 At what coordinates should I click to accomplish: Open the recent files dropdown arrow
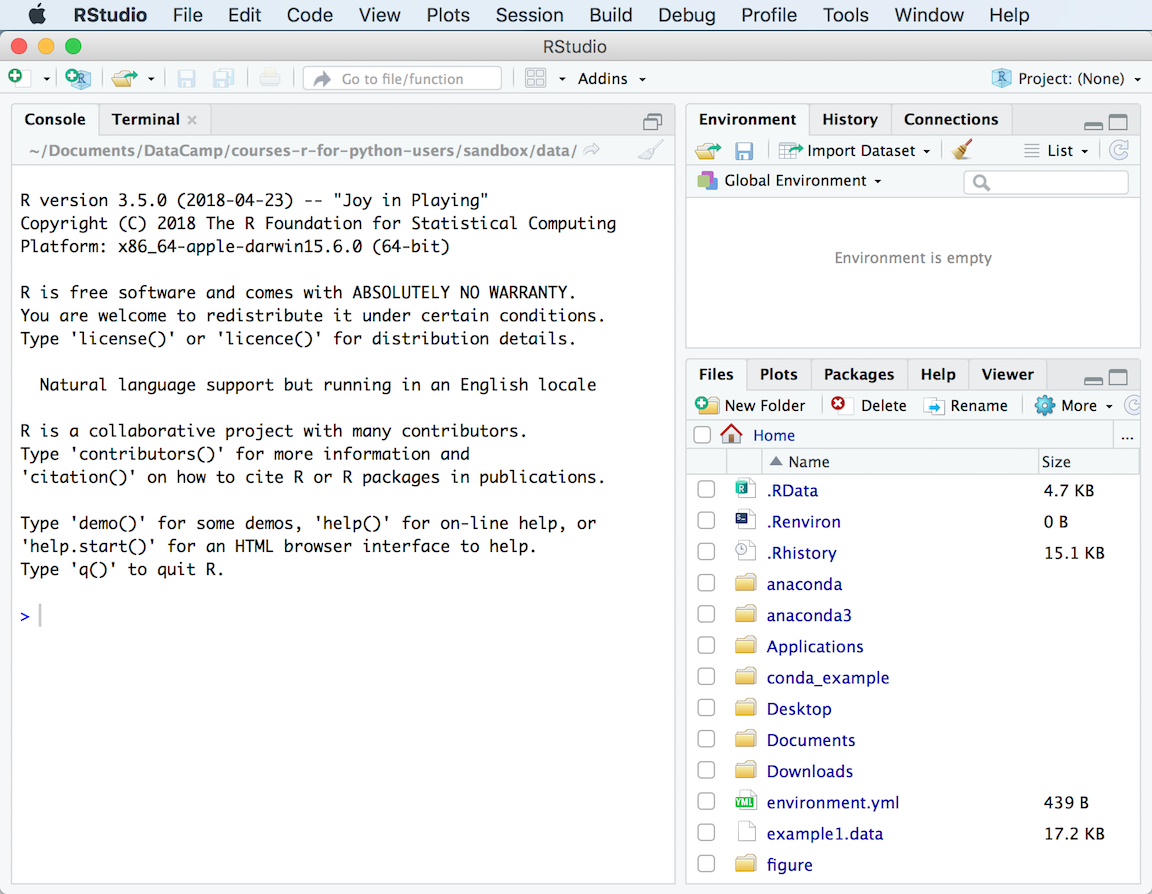(x=151, y=79)
